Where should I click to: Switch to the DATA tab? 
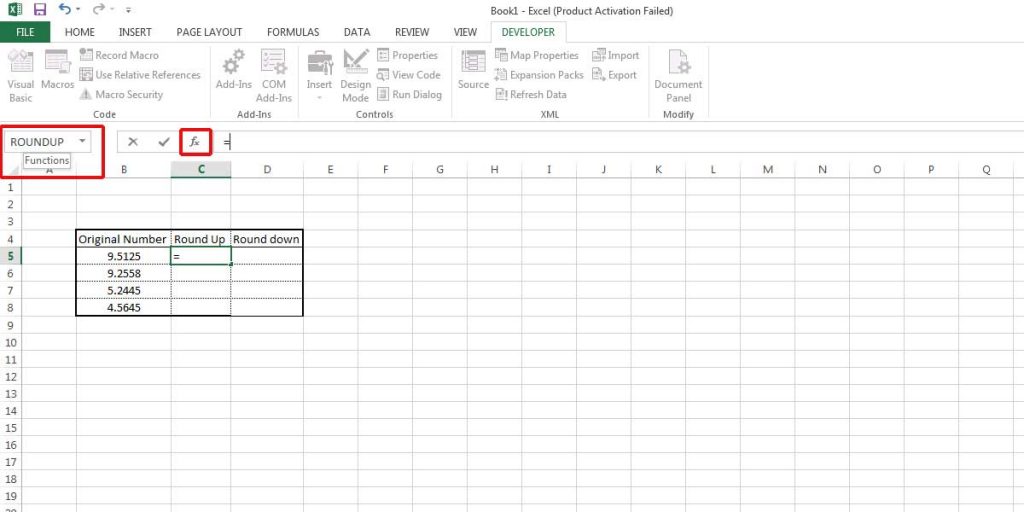[x=357, y=32]
